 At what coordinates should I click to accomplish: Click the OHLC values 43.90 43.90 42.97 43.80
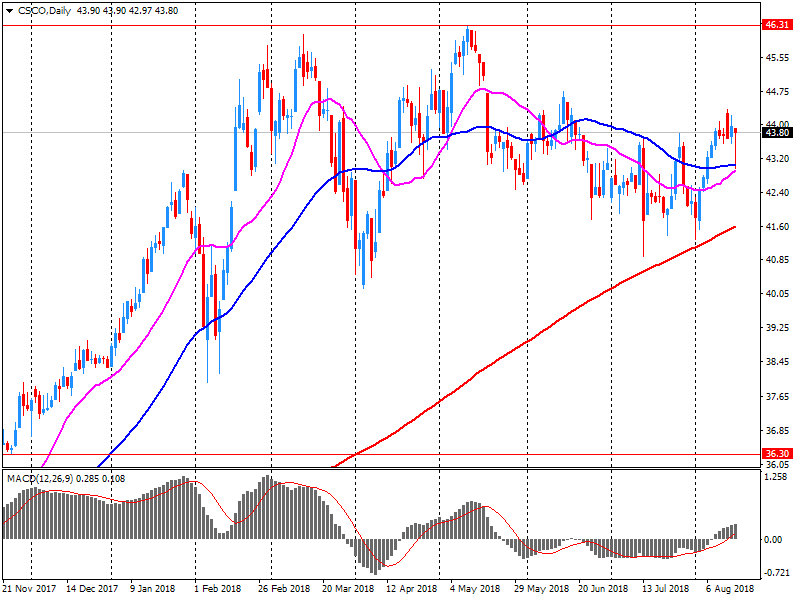(128, 11)
